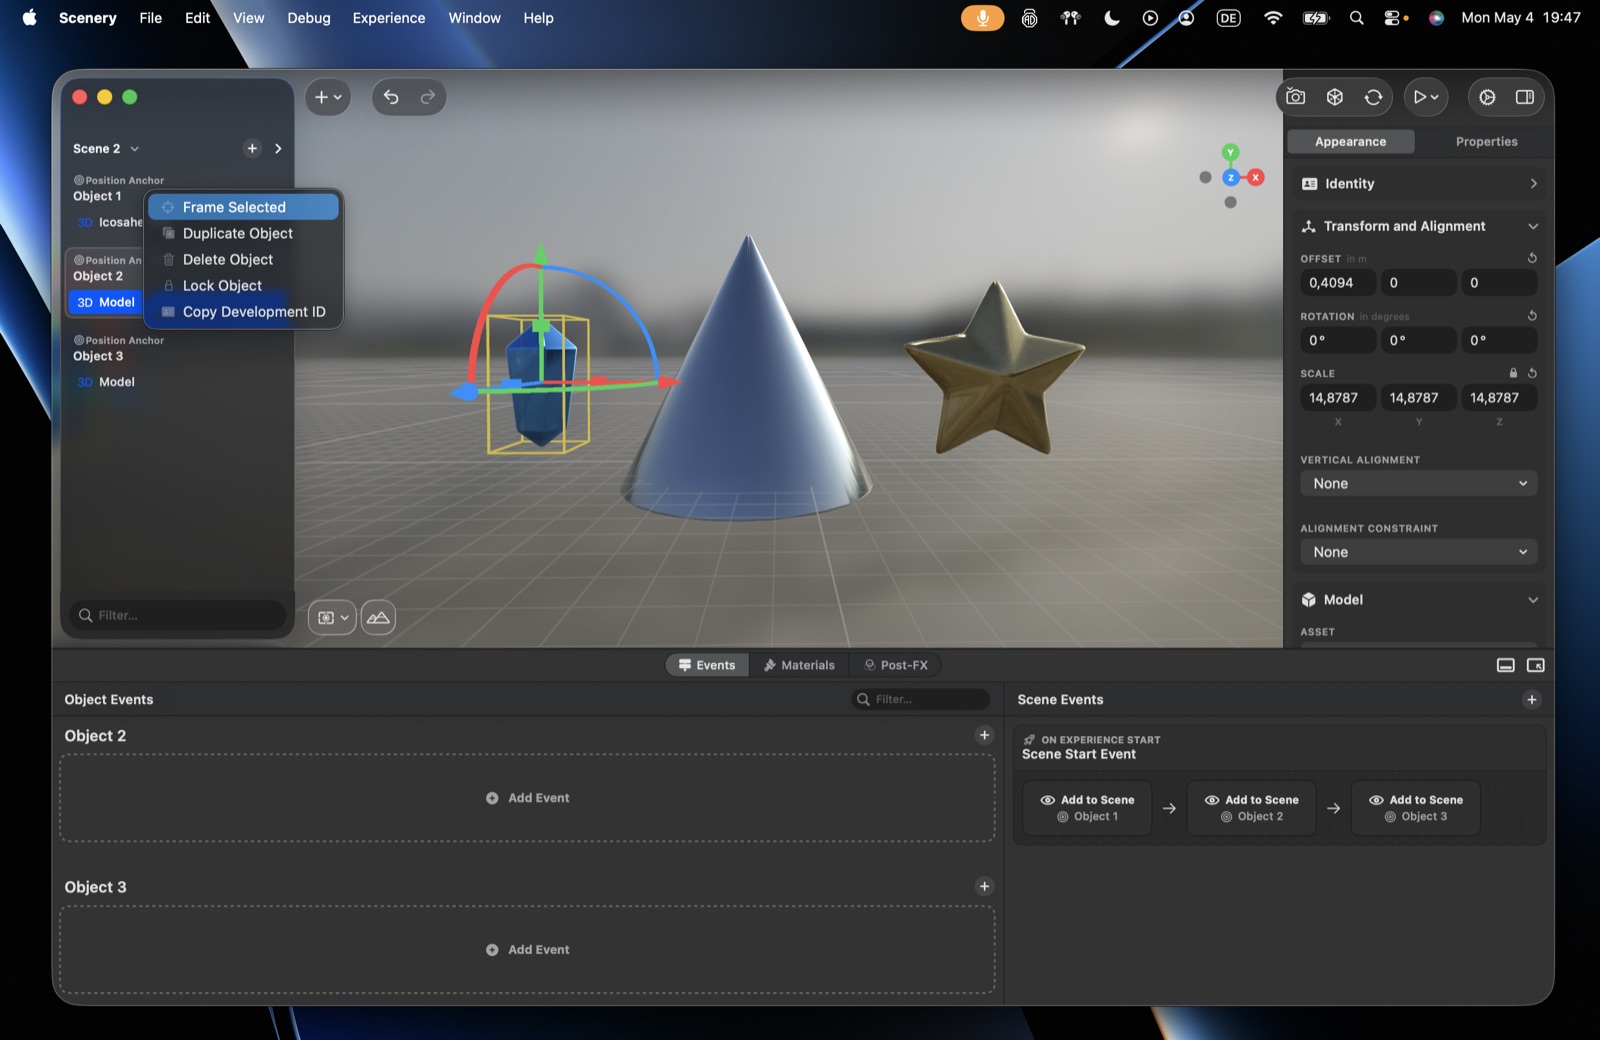Redo the last undone action

[428, 97]
